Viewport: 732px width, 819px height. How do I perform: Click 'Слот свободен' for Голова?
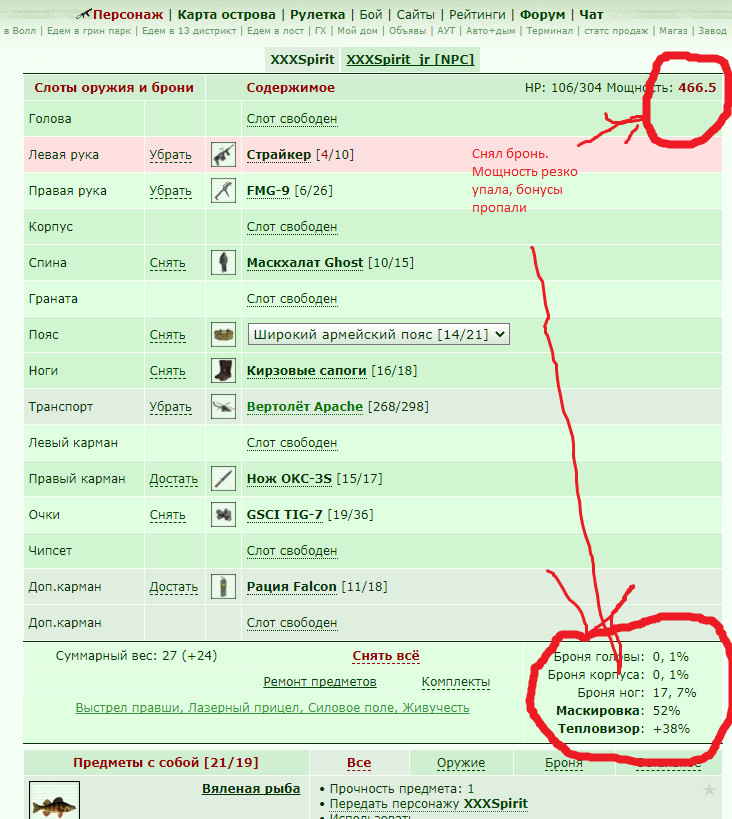coord(292,119)
